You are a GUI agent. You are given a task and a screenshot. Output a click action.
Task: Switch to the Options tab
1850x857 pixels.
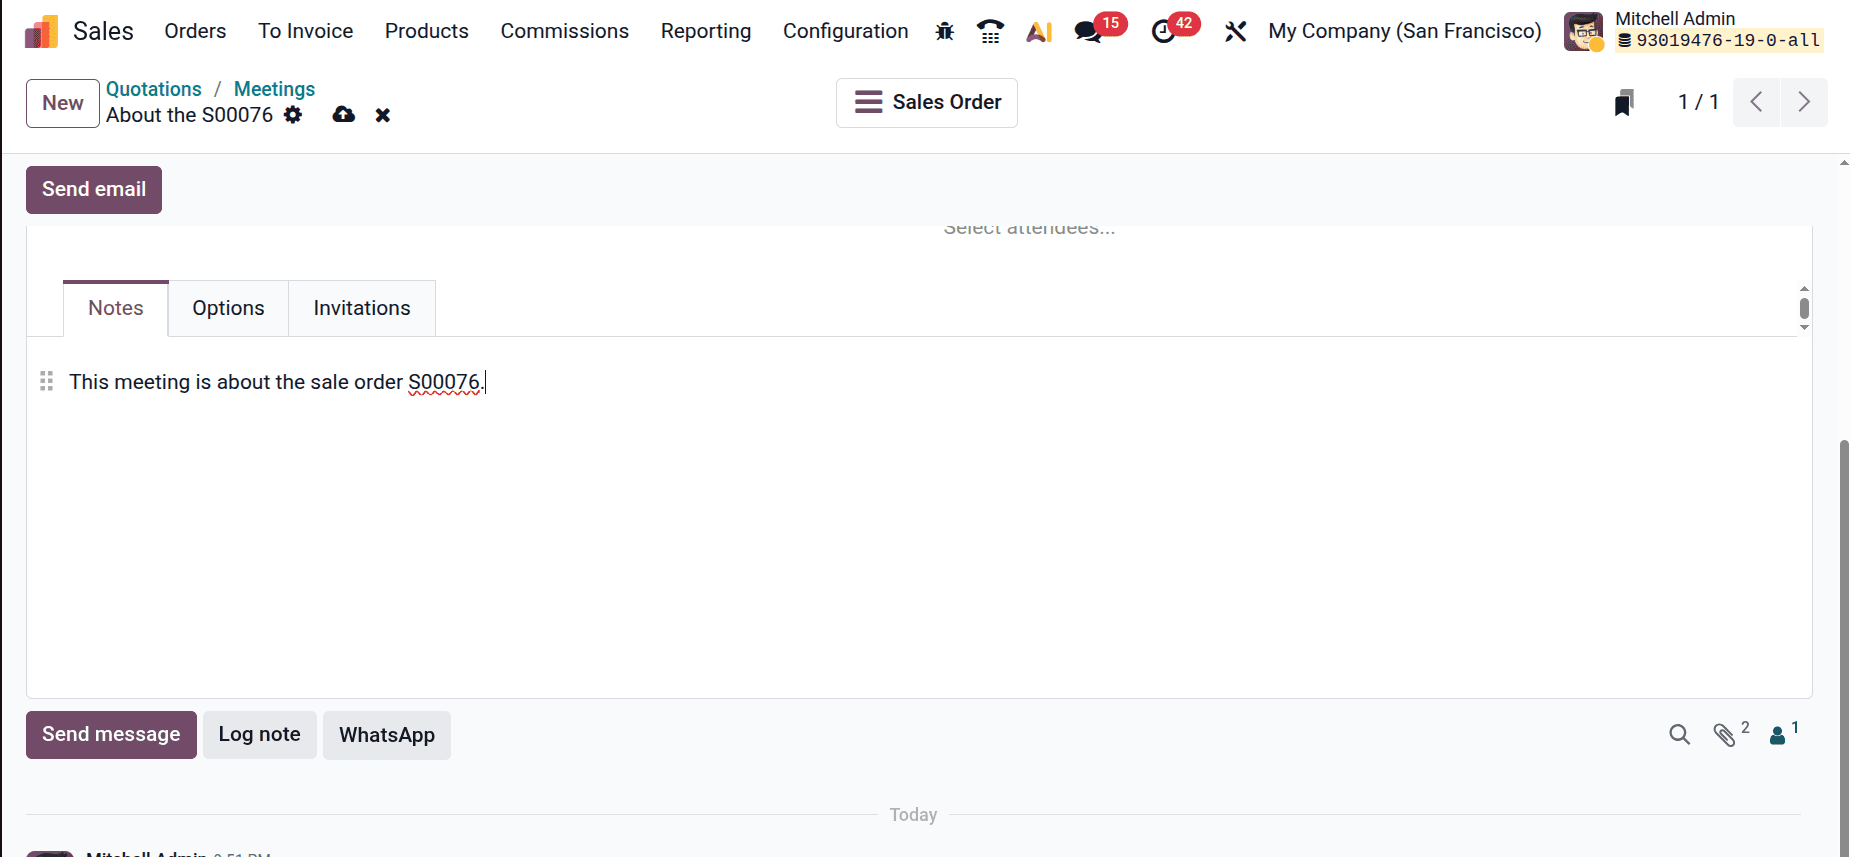[x=228, y=308]
